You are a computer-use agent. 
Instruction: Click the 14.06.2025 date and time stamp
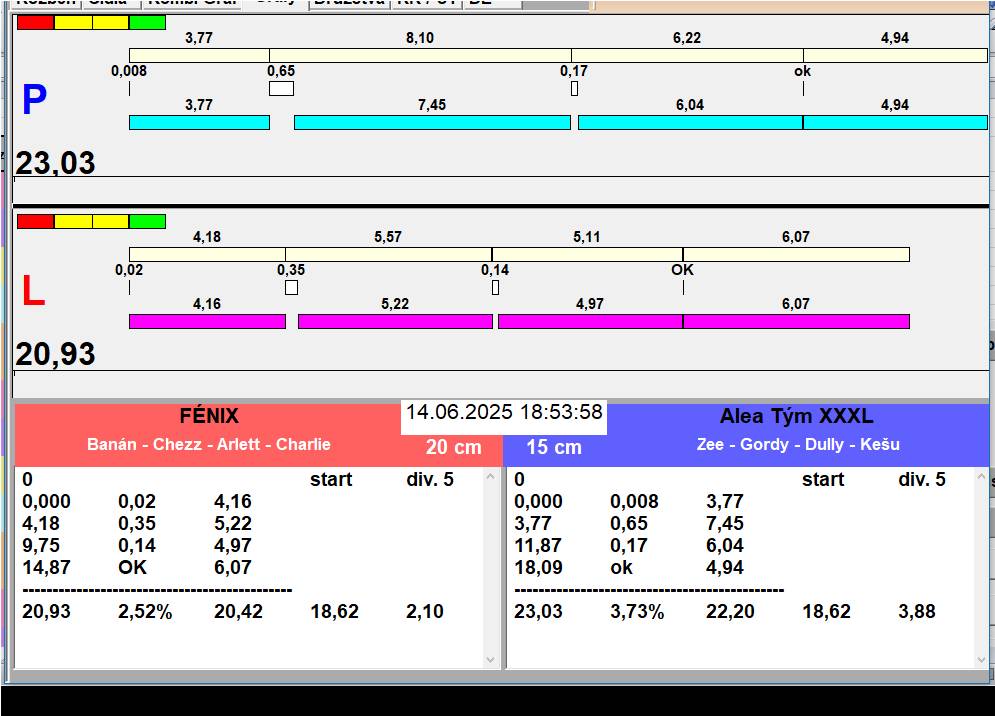[504, 412]
